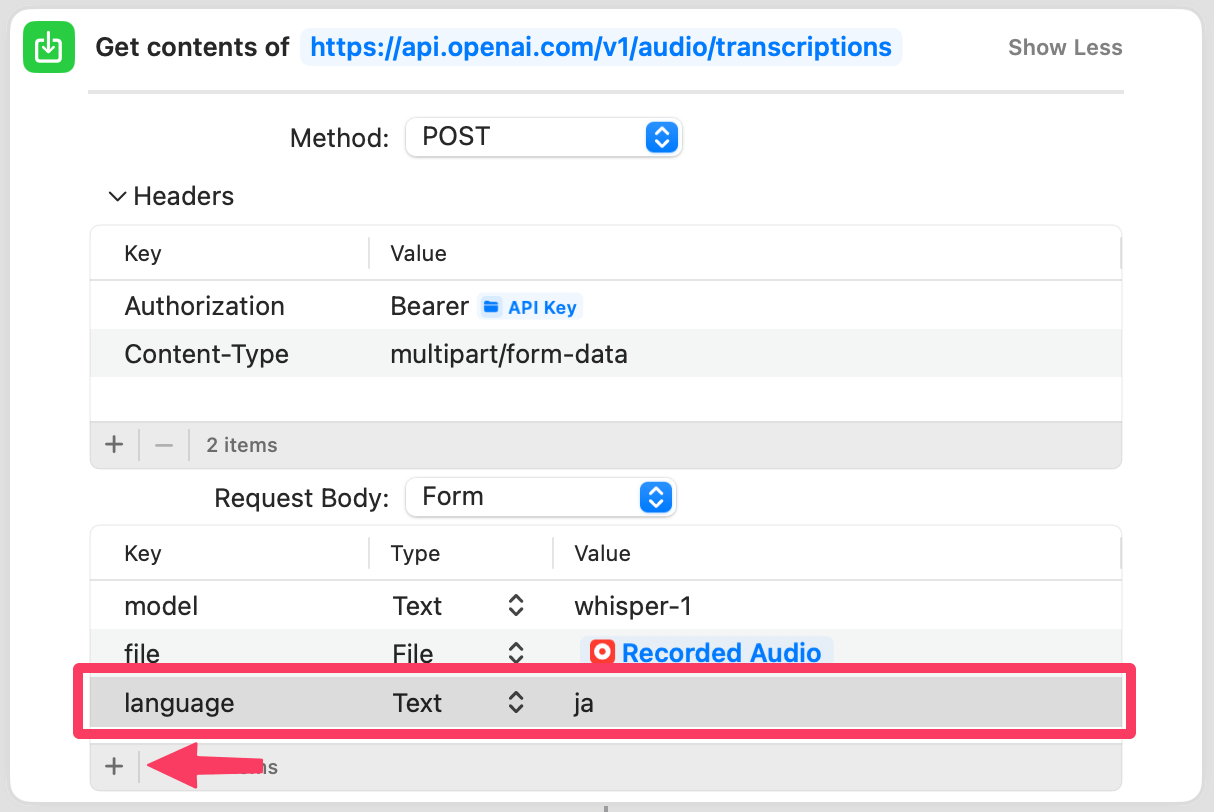Click Show Less button
Viewport: 1214px width, 812px height.
1064,47
